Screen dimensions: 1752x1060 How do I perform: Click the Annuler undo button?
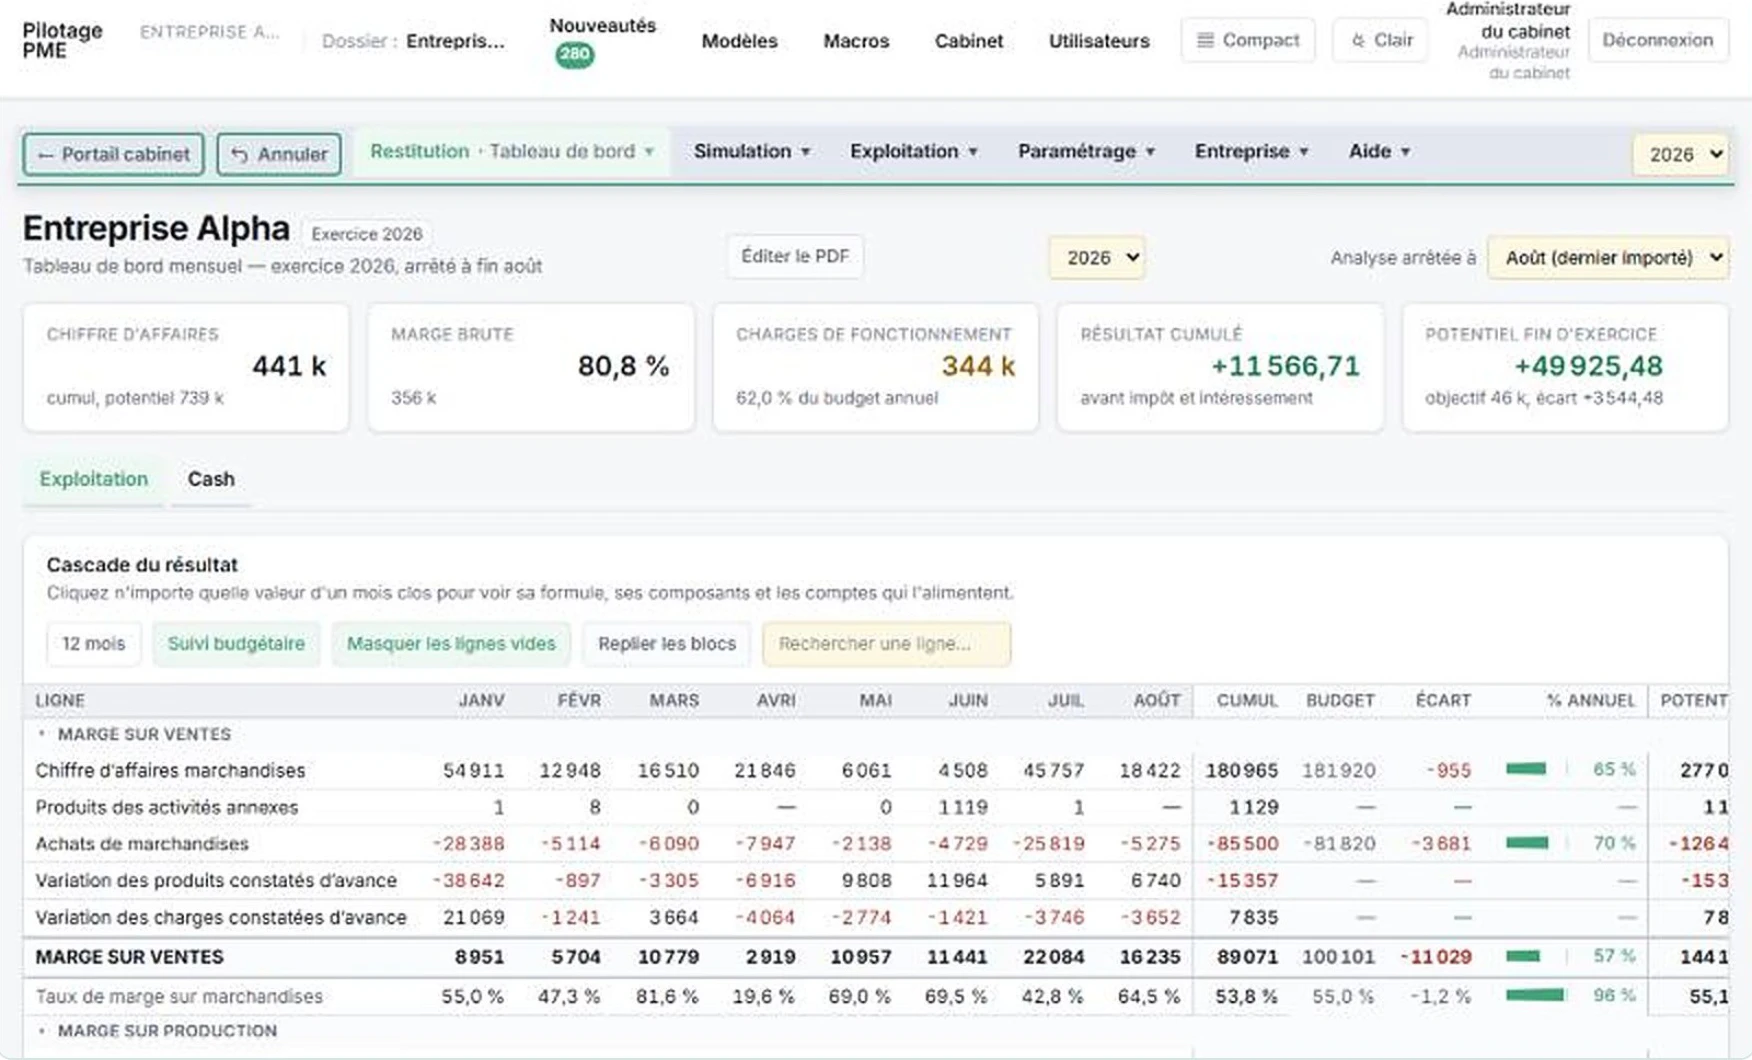click(279, 154)
